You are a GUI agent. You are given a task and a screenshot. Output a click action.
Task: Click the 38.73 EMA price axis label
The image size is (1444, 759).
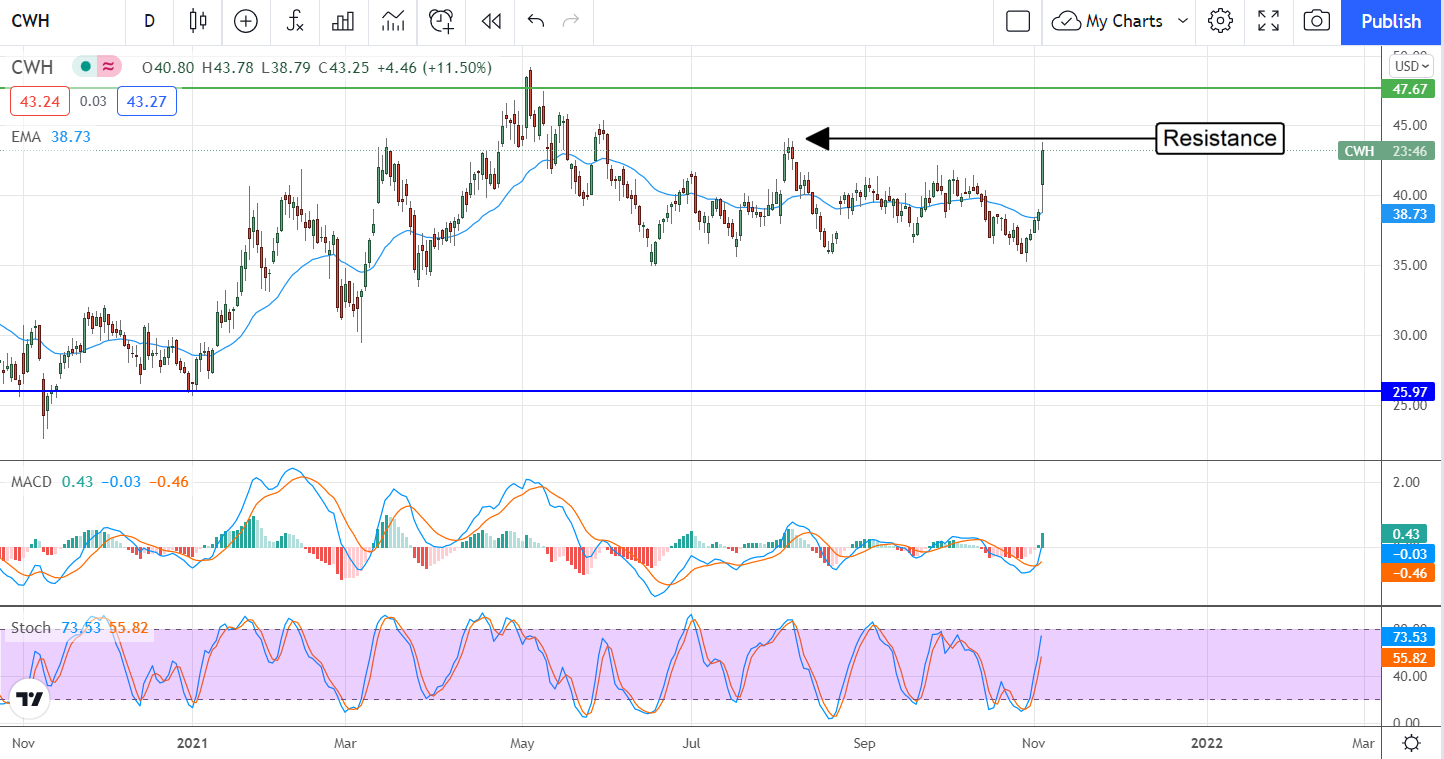tap(1409, 213)
